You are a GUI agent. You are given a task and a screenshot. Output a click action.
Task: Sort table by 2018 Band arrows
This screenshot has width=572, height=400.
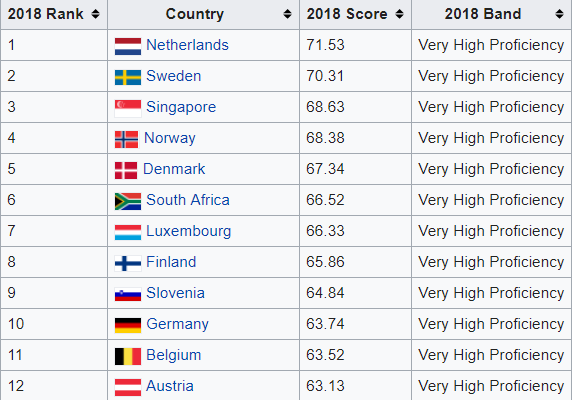[x=559, y=14]
